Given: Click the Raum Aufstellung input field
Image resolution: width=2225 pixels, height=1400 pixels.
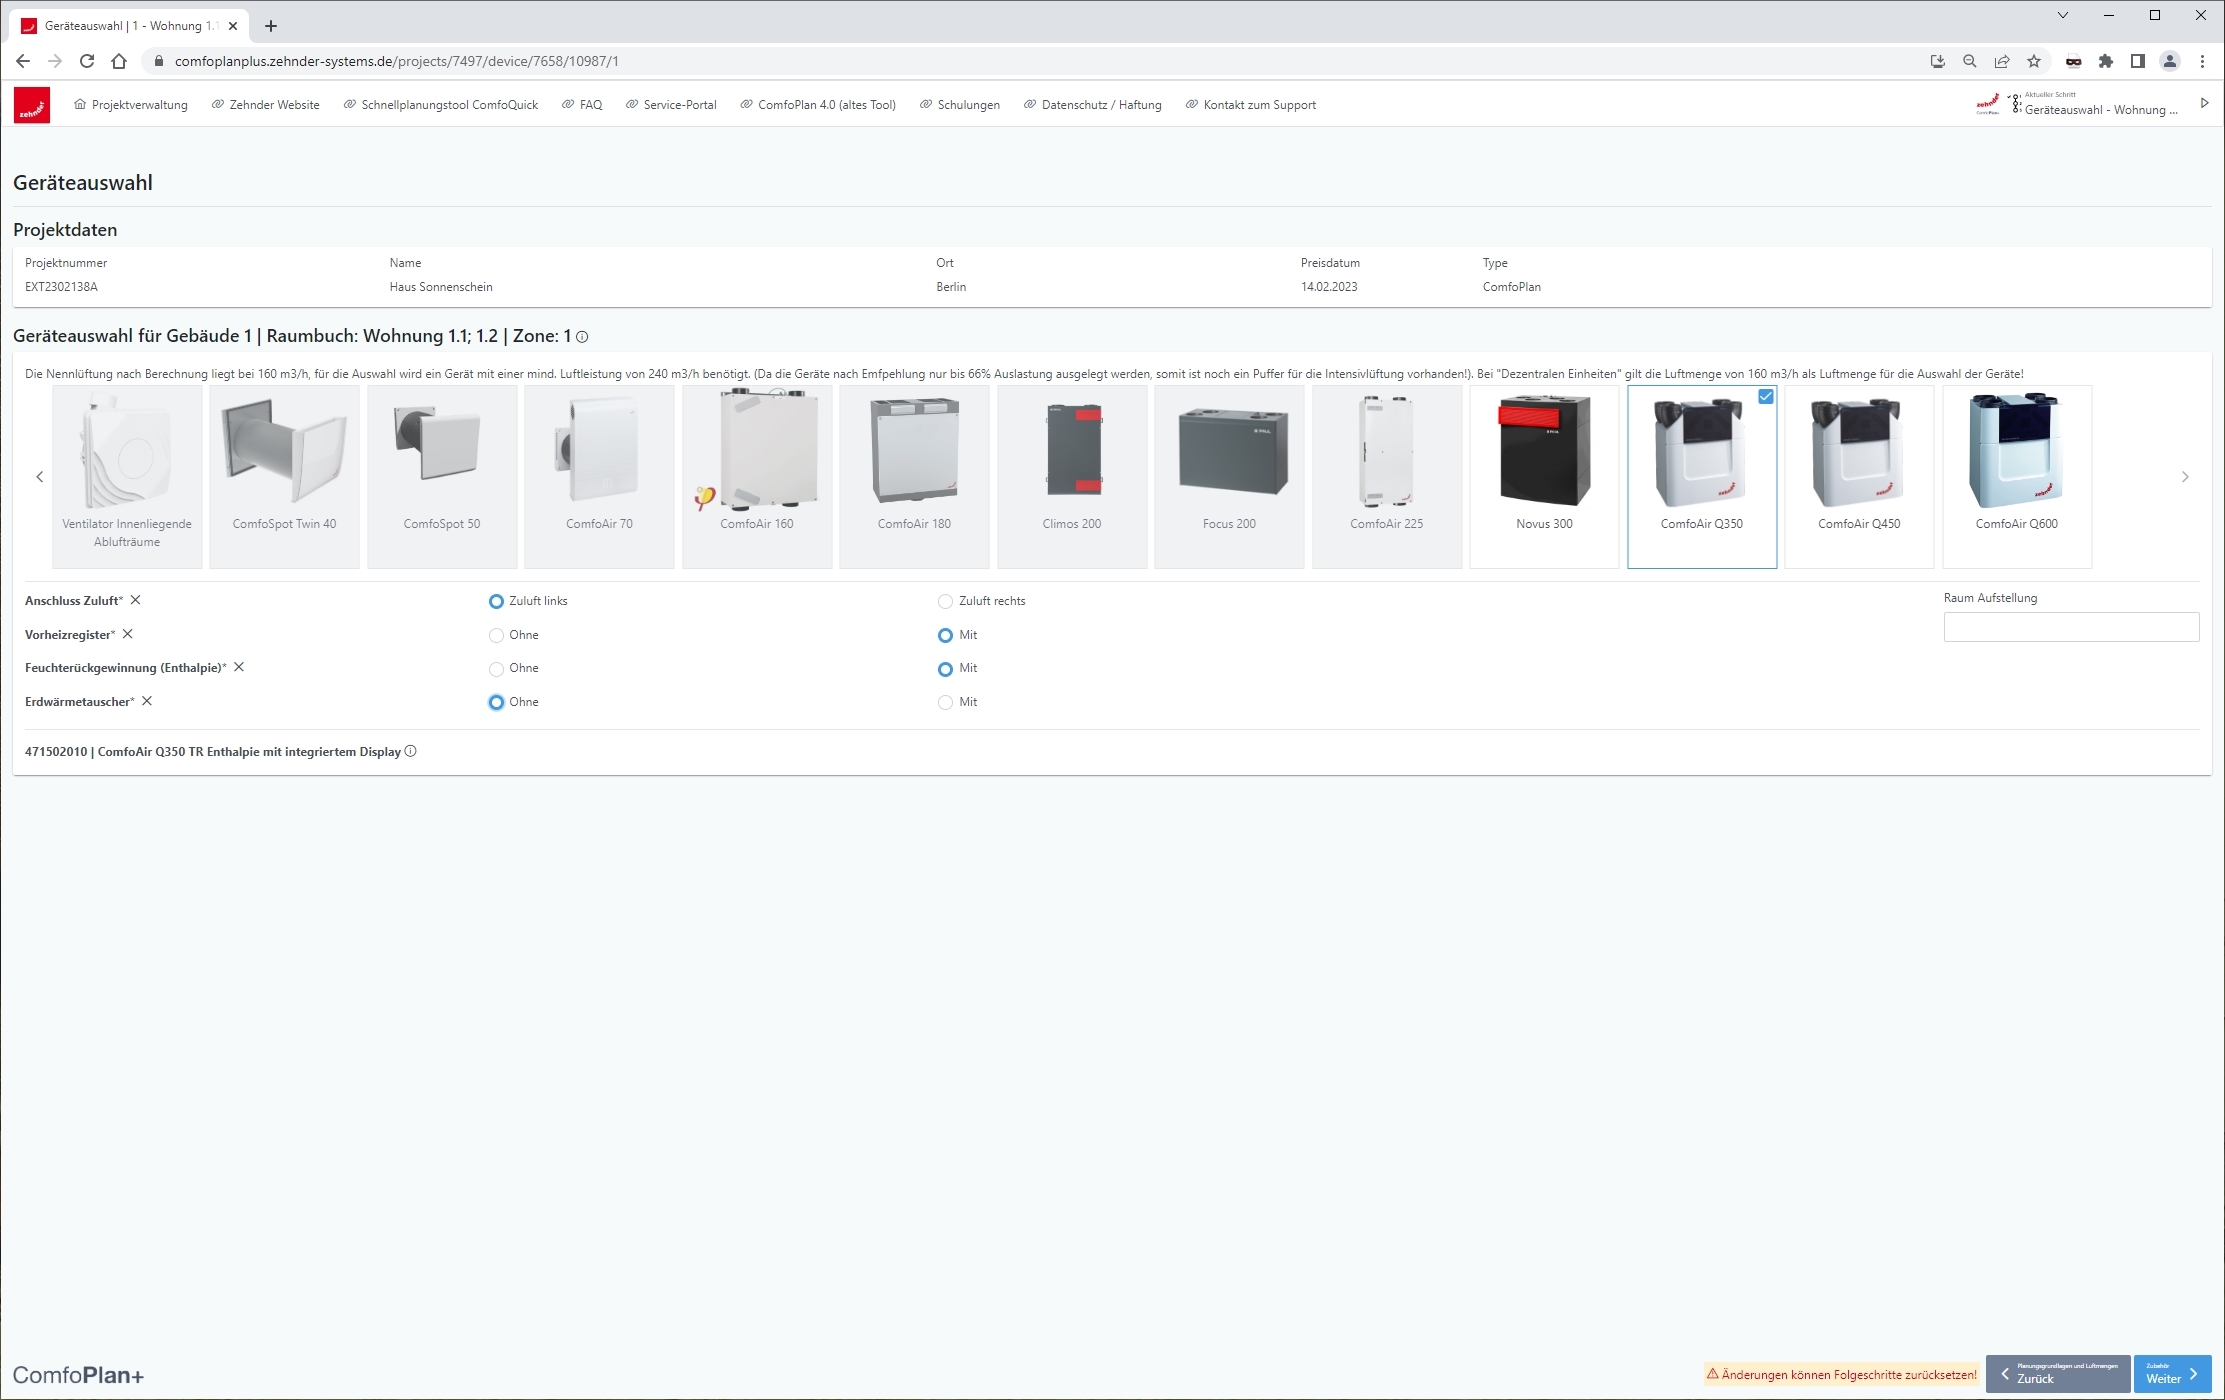Looking at the screenshot, I should (x=2070, y=627).
